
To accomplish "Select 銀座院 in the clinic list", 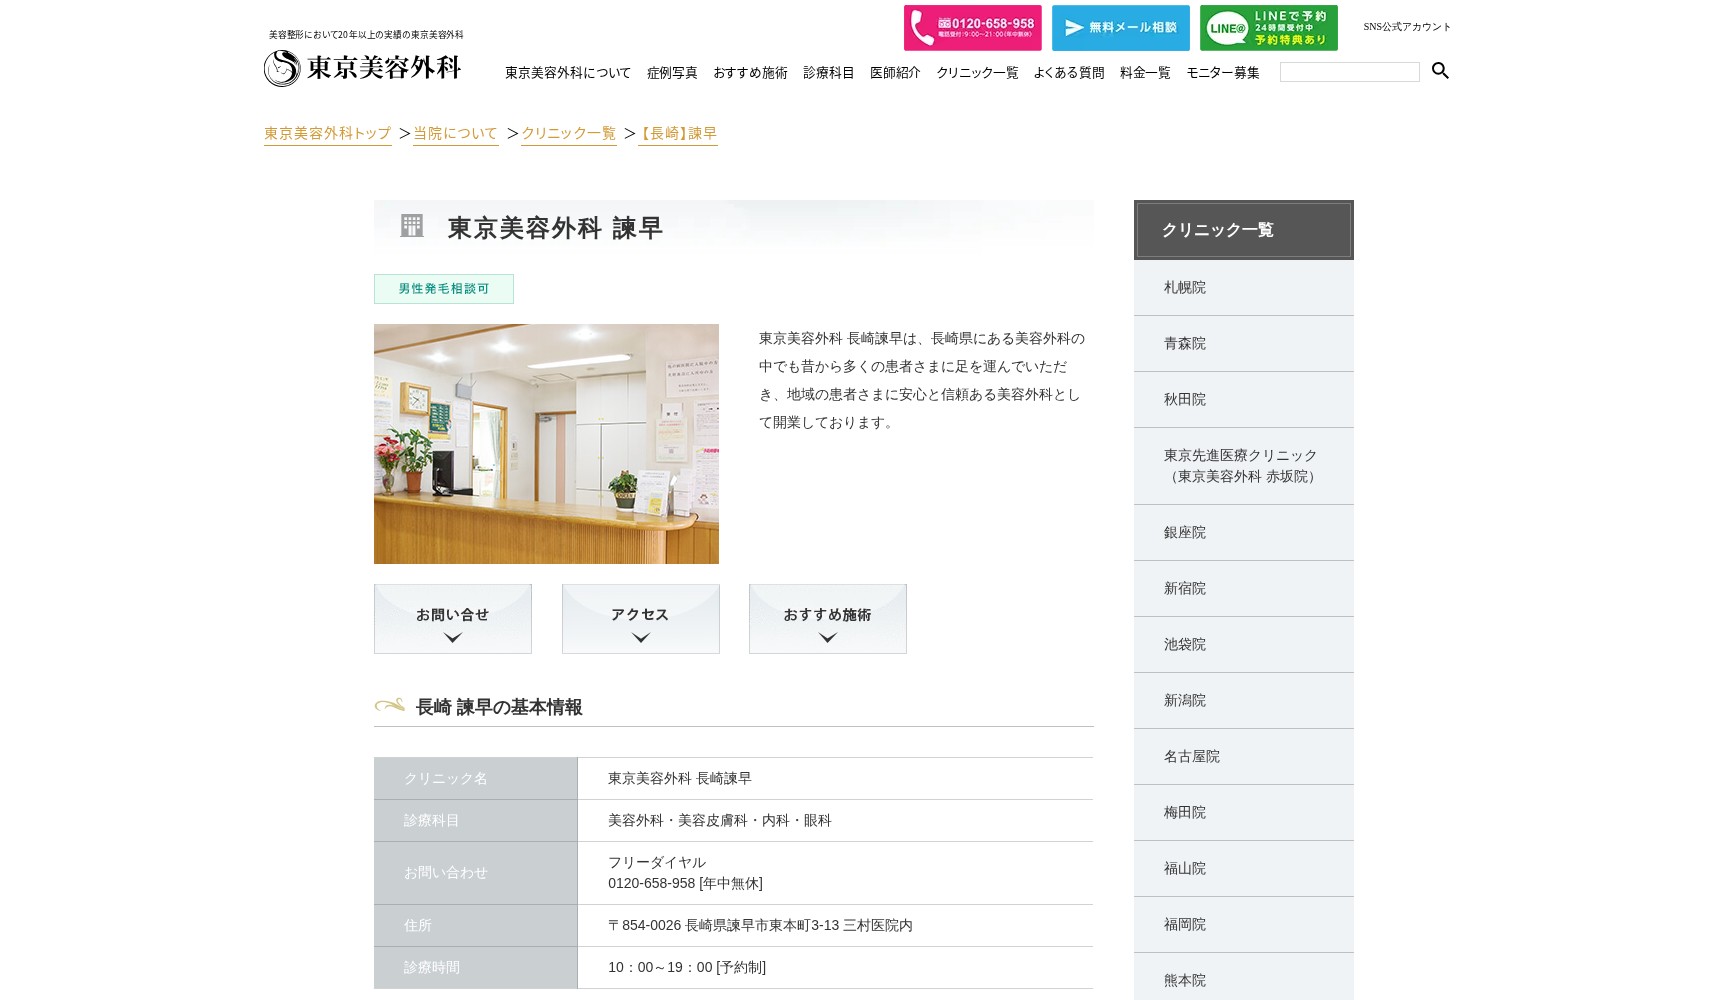I will 1244,533.
